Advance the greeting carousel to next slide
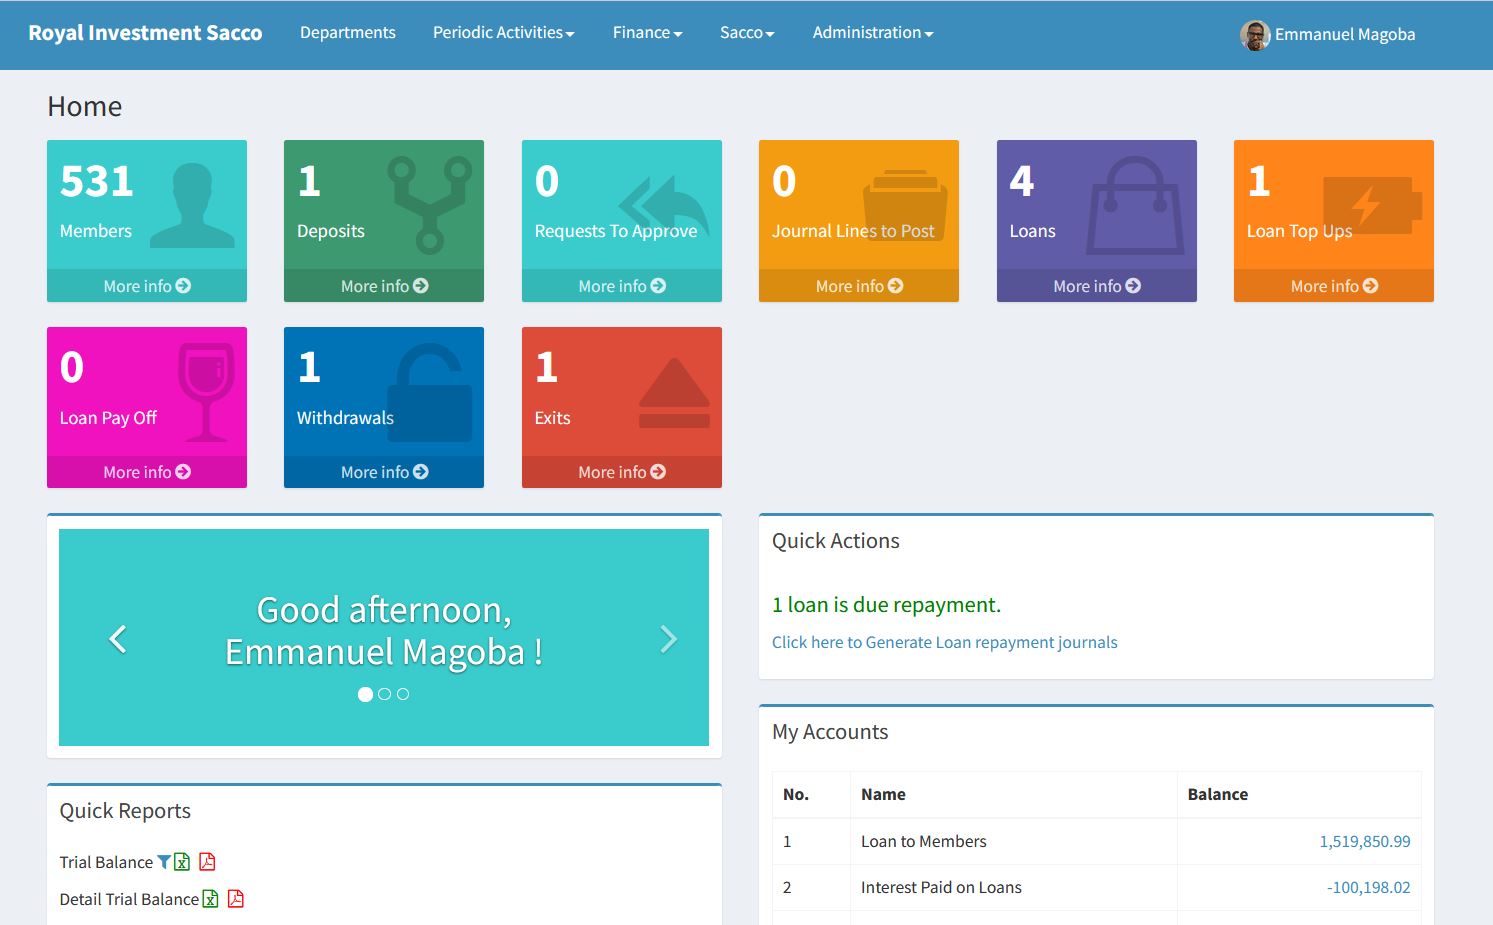The height and width of the screenshot is (925, 1493). (669, 639)
